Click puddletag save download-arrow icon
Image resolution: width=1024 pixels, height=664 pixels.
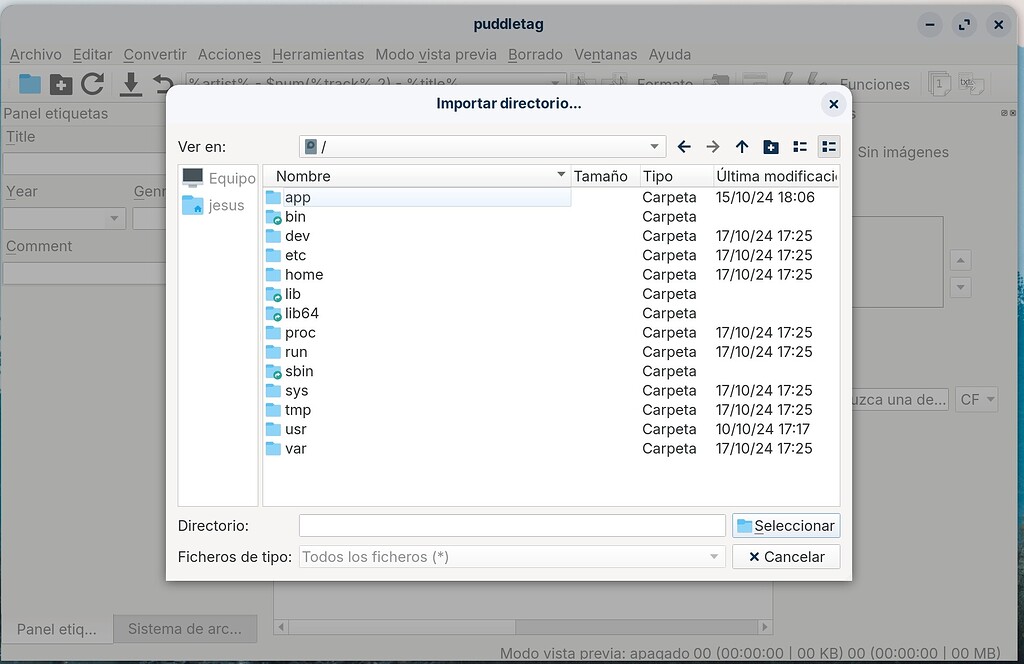point(131,85)
